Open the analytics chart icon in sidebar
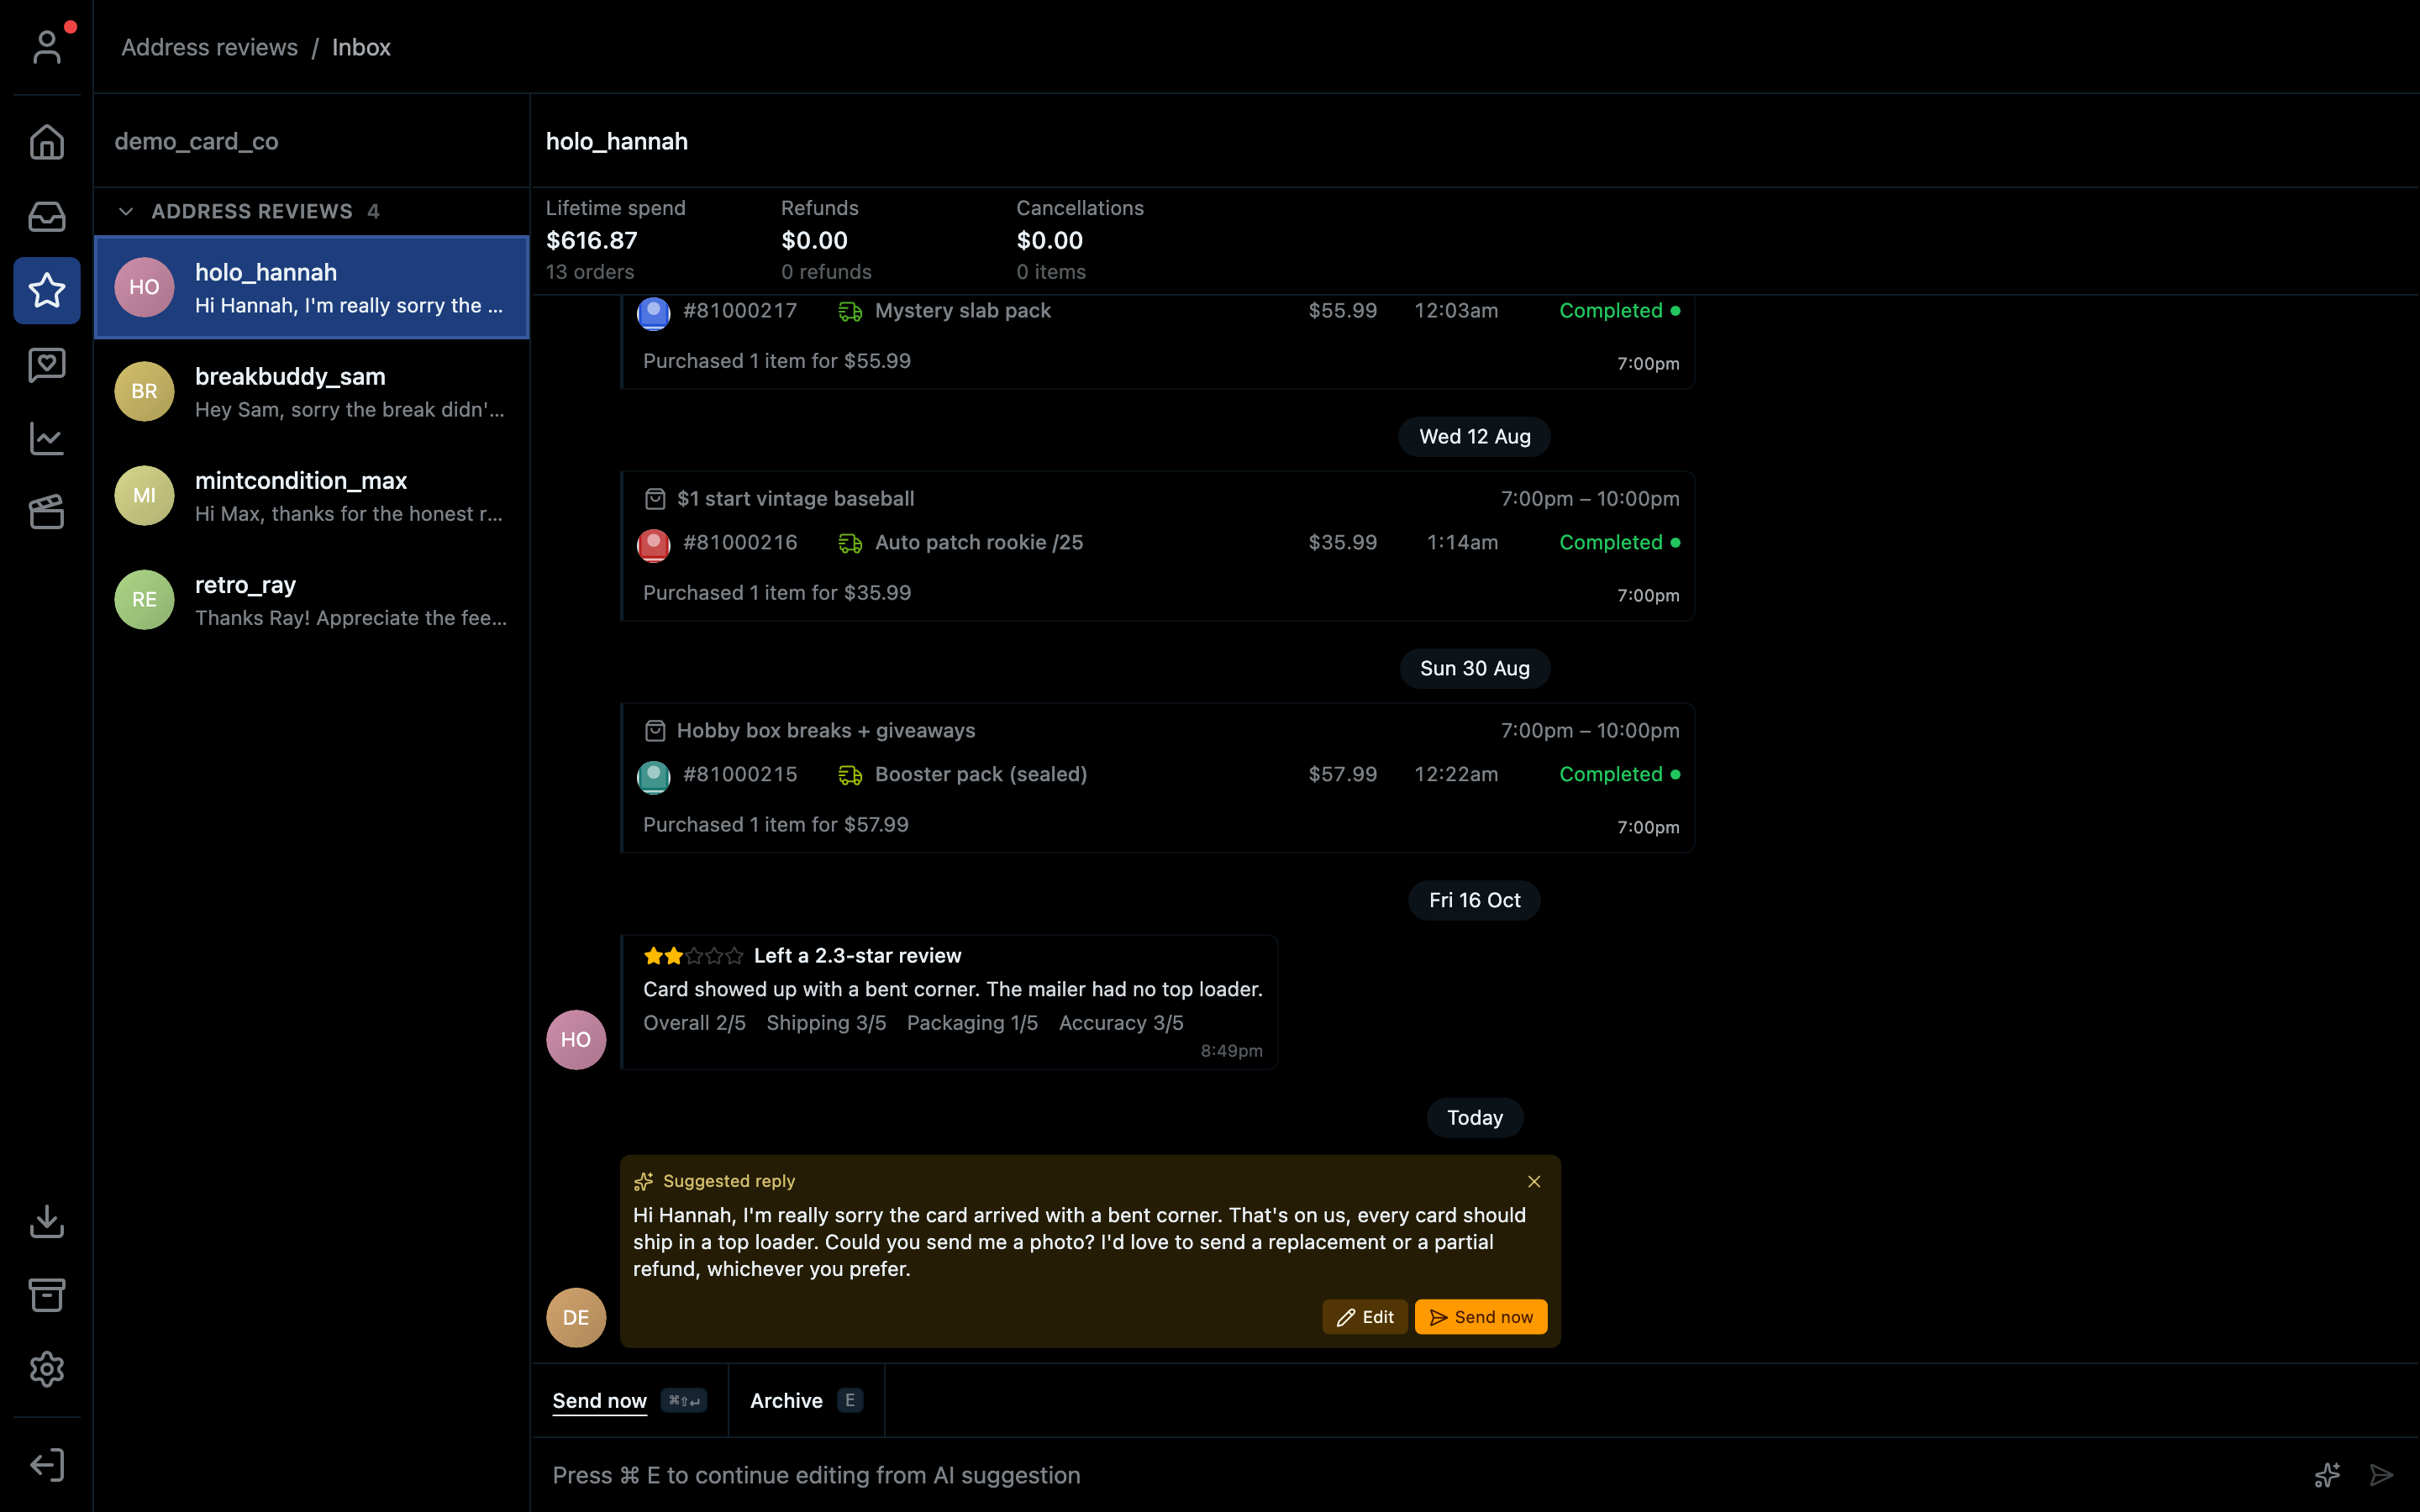The height and width of the screenshot is (1512, 2420). click(x=47, y=438)
